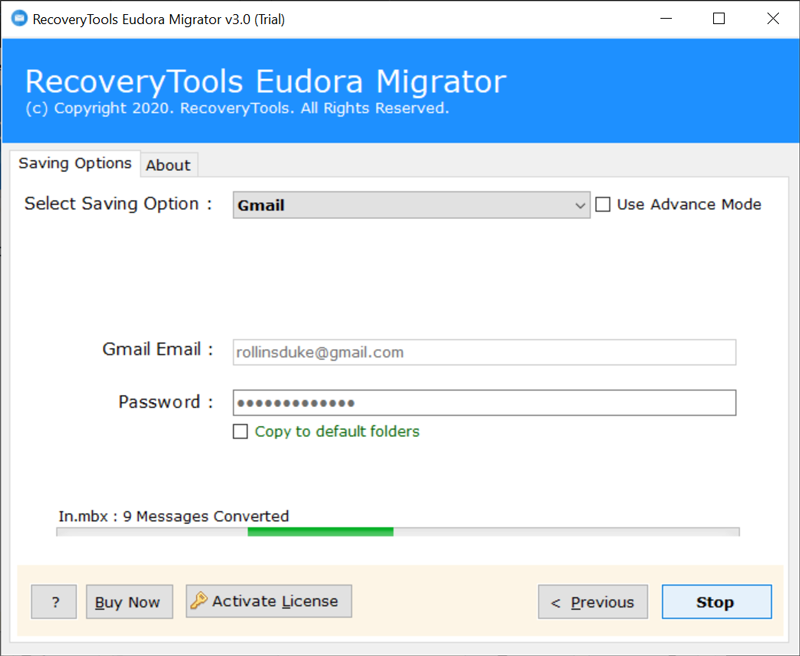Enable the Use Advance Mode checkbox
The height and width of the screenshot is (656, 800).
coord(603,205)
